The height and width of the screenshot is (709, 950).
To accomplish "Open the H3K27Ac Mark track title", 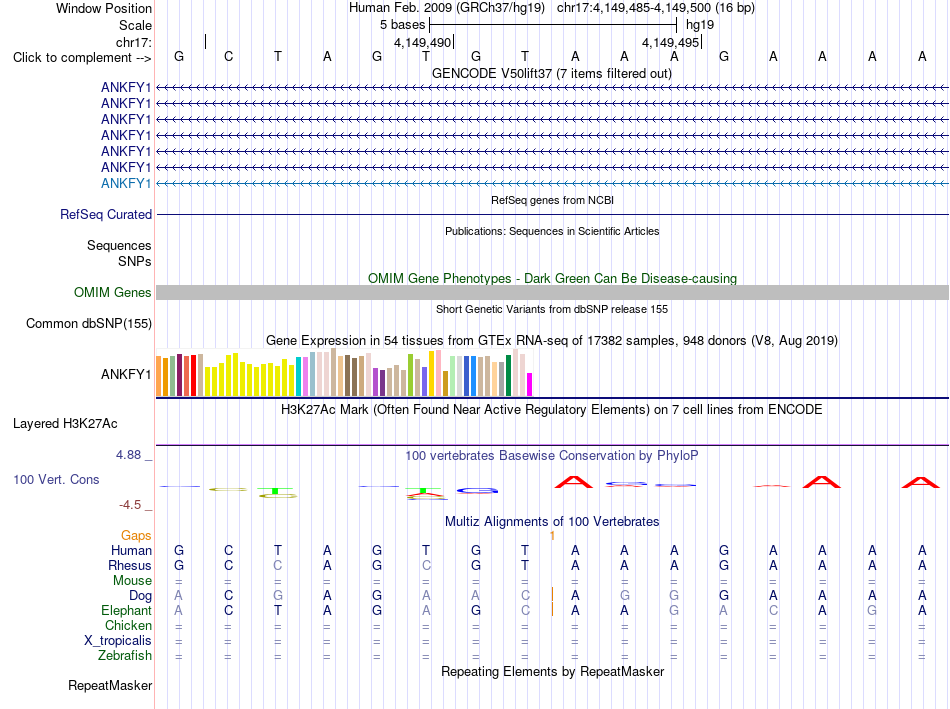I will 552,410.
